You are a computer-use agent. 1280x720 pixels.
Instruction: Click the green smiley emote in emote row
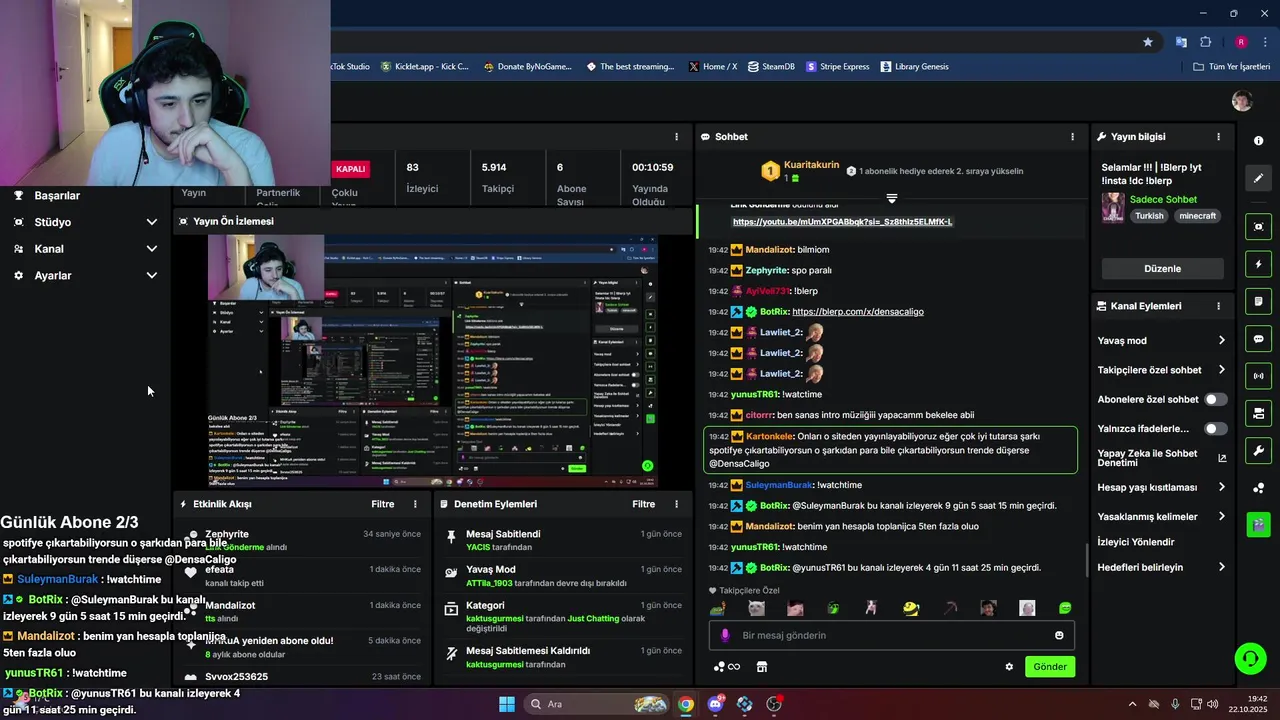click(x=1065, y=608)
